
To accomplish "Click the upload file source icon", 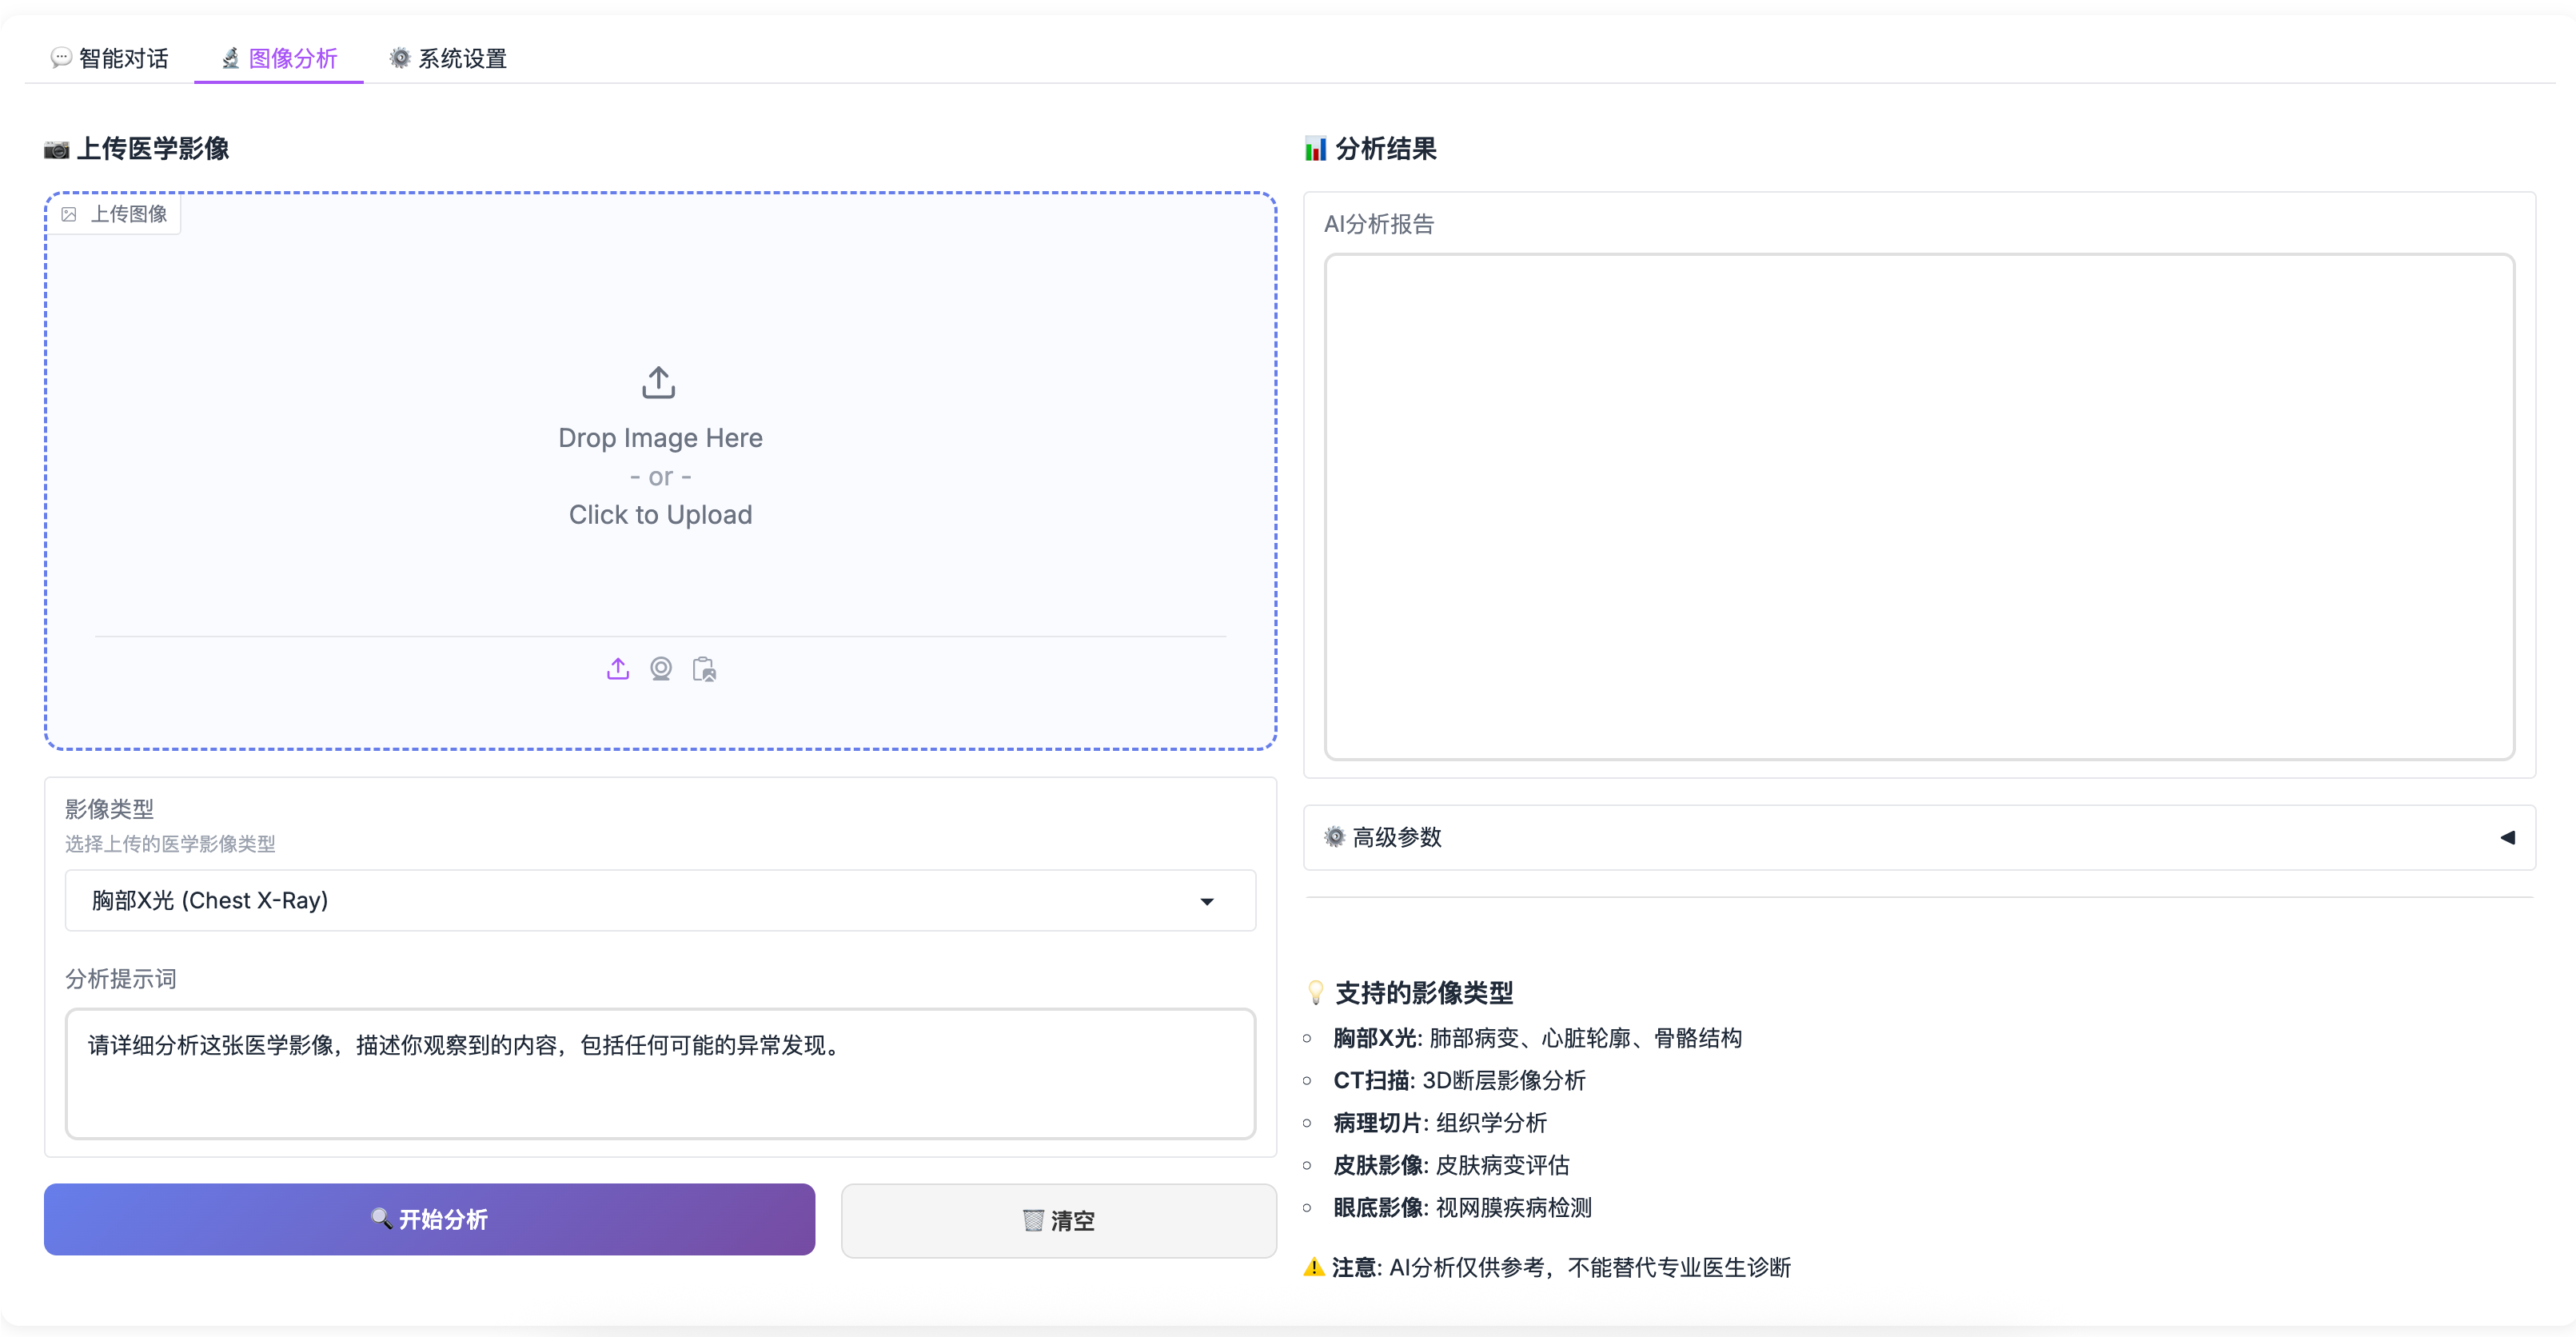I will point(618,668).
